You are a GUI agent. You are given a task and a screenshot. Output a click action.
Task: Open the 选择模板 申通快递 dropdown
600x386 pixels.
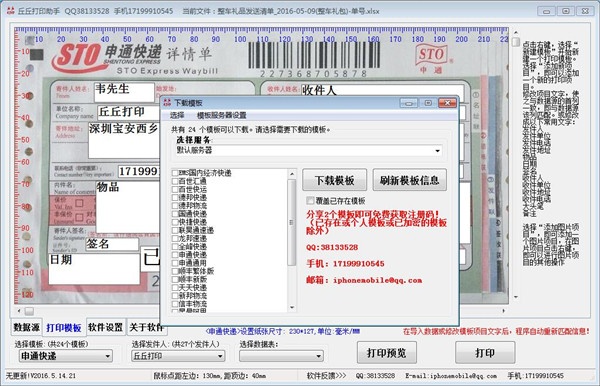click(x=108, y=356)
